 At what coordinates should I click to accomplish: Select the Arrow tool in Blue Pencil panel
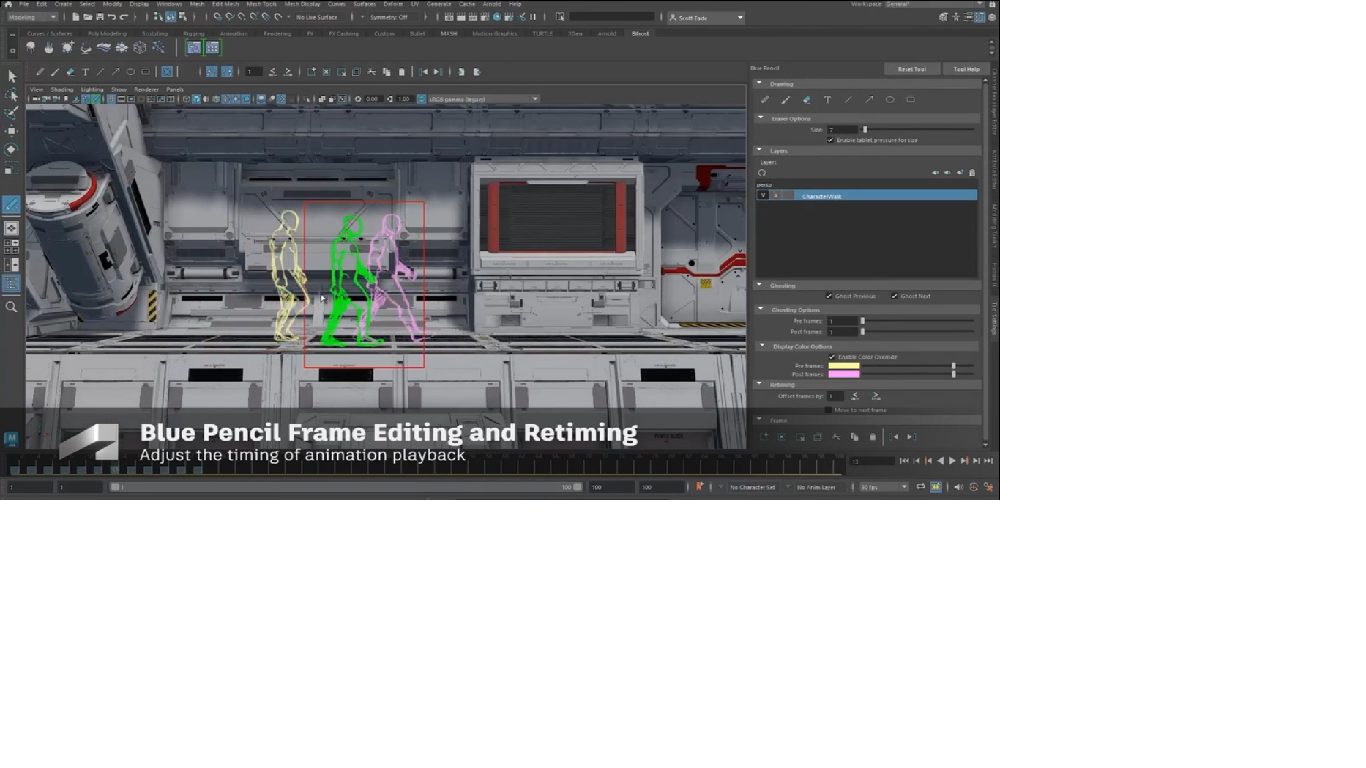click(869, 100)
